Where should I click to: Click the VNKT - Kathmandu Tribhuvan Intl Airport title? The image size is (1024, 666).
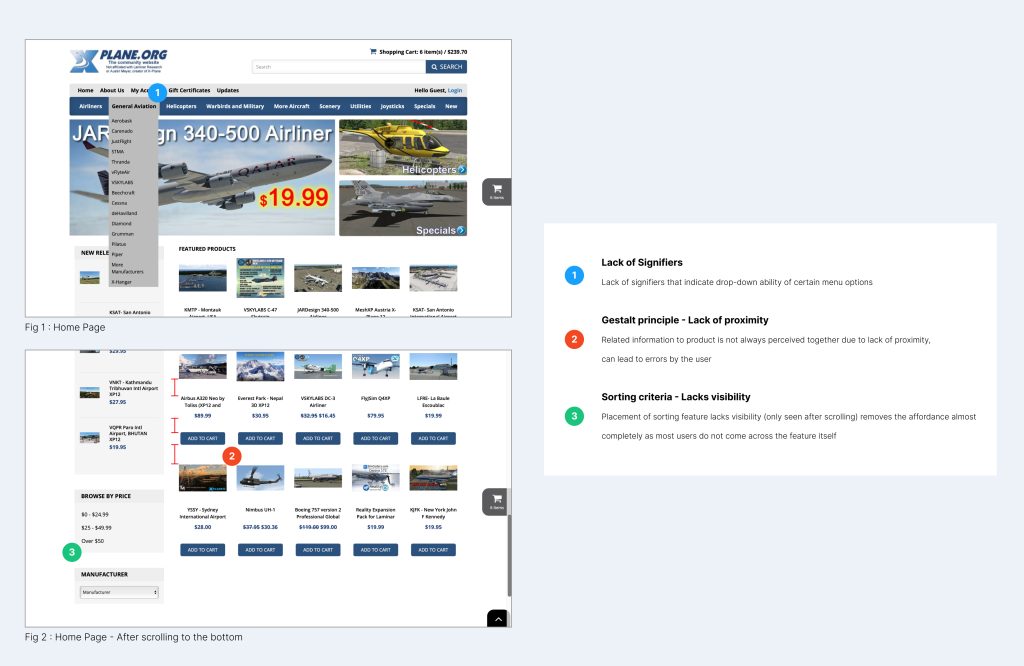point(133,388)
